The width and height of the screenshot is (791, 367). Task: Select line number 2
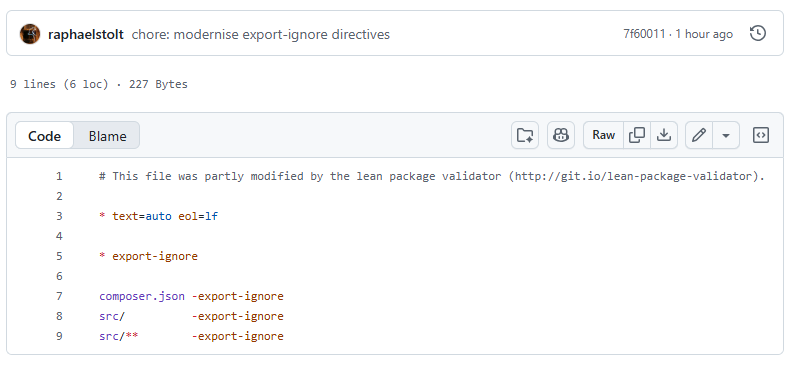(60, 196)
